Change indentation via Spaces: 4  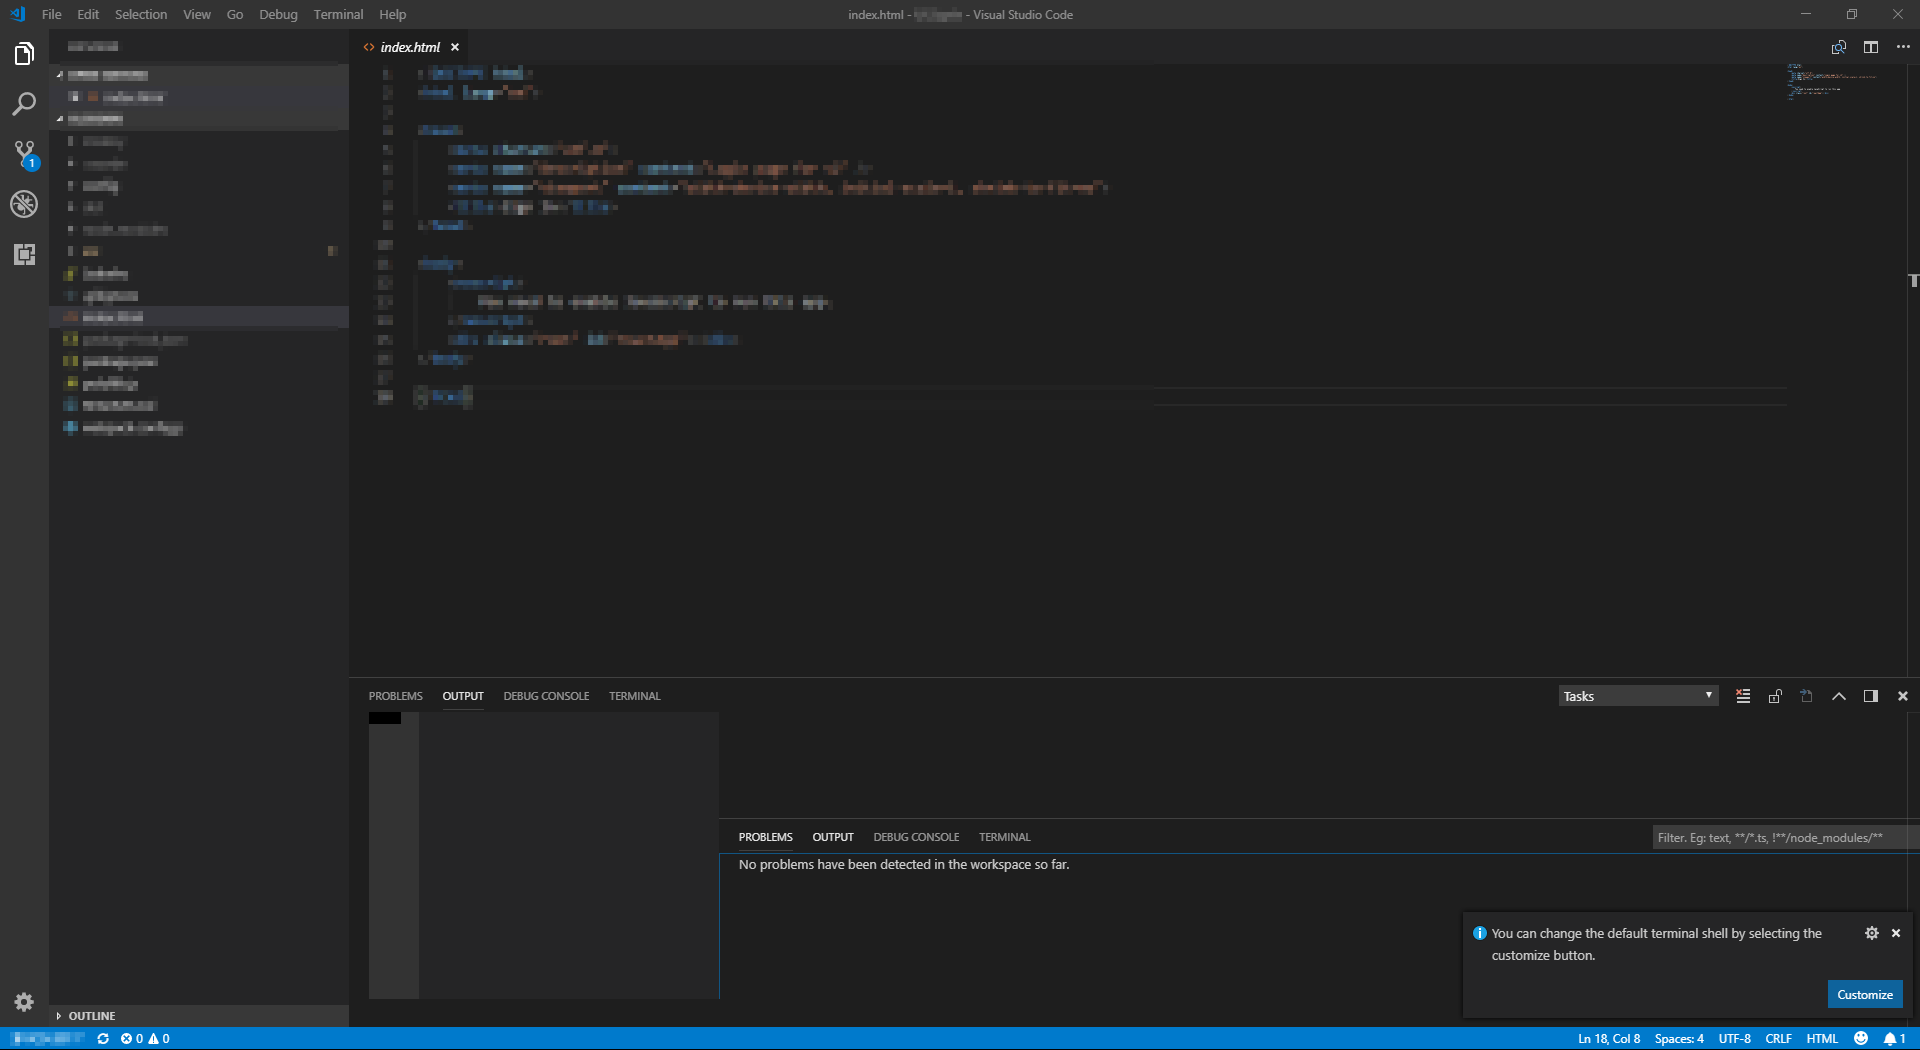(x=1679, y=1039)
